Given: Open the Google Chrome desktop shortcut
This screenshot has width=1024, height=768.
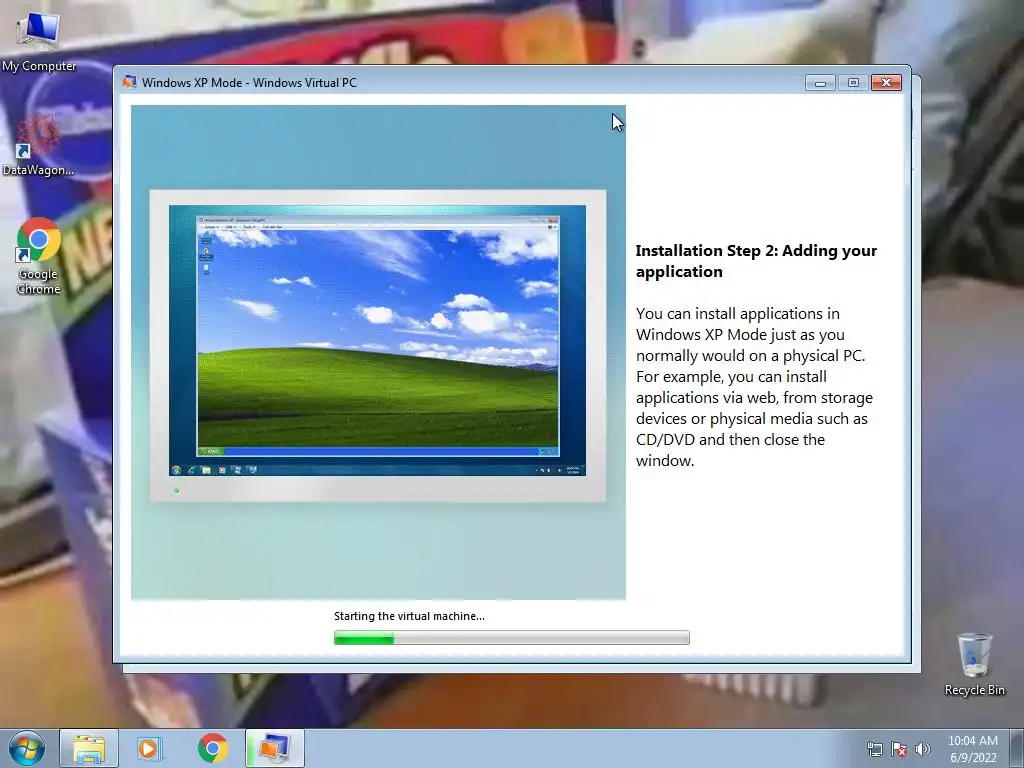Looking at the screenshot, I should pos(39,255).
